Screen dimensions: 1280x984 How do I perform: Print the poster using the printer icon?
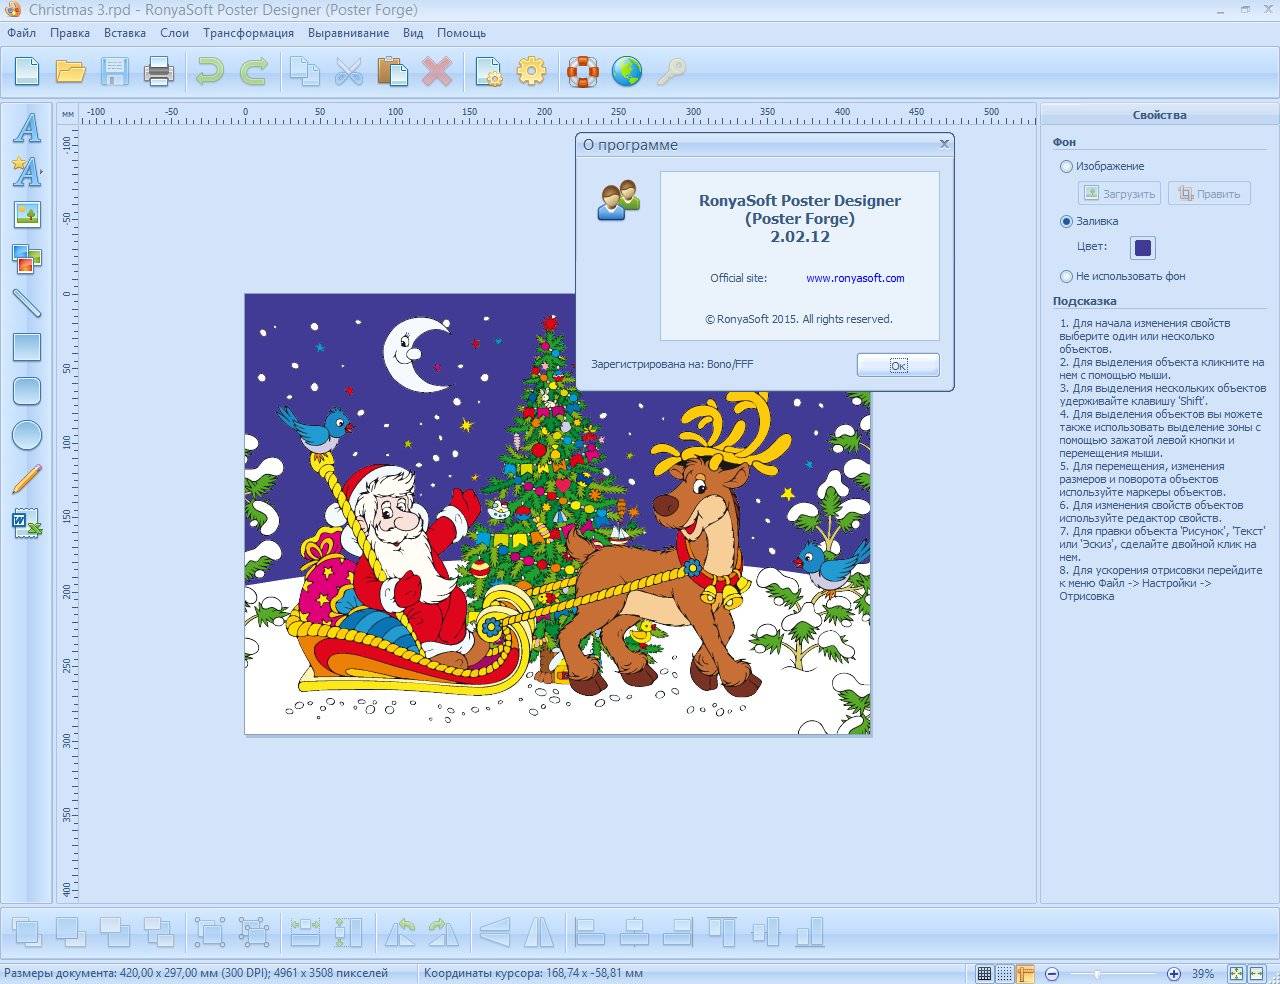coord(158,71)
